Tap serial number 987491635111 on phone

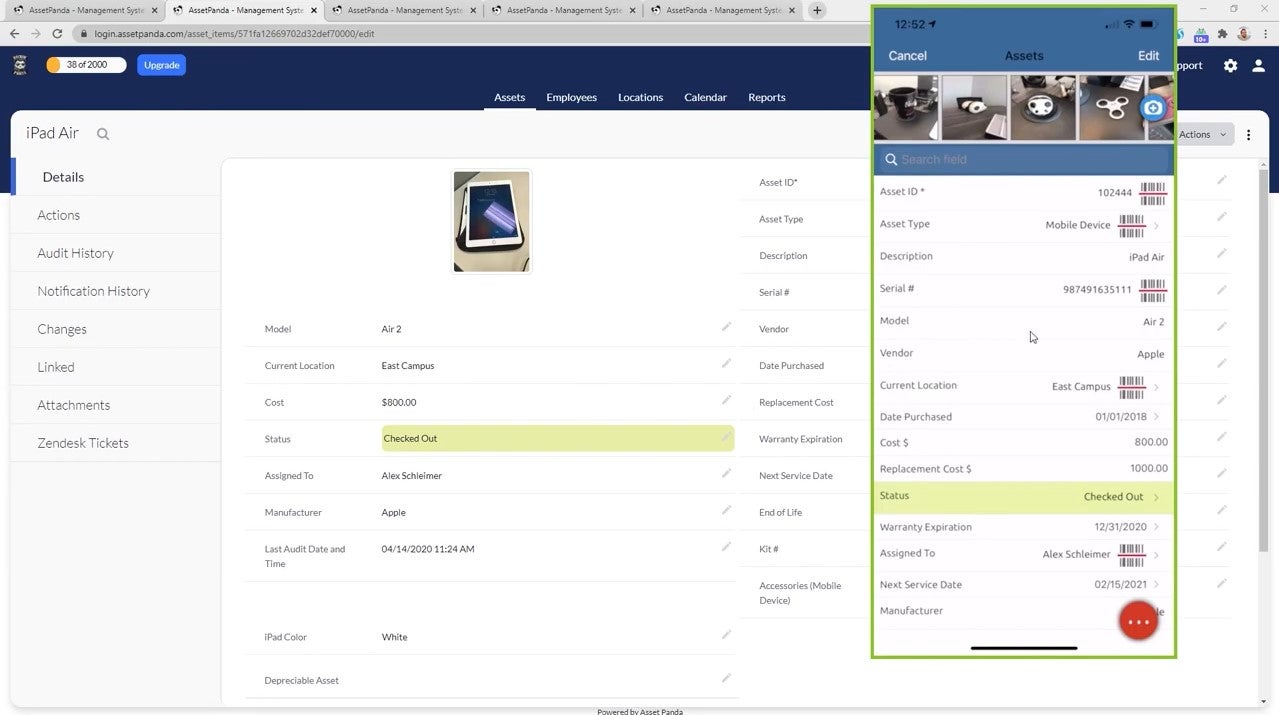1097,290
